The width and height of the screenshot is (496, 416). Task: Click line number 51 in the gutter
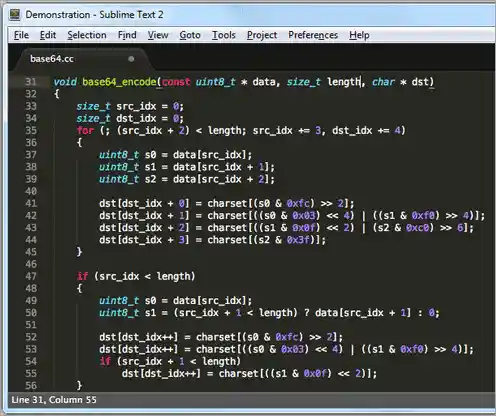(x=31, y=325)
